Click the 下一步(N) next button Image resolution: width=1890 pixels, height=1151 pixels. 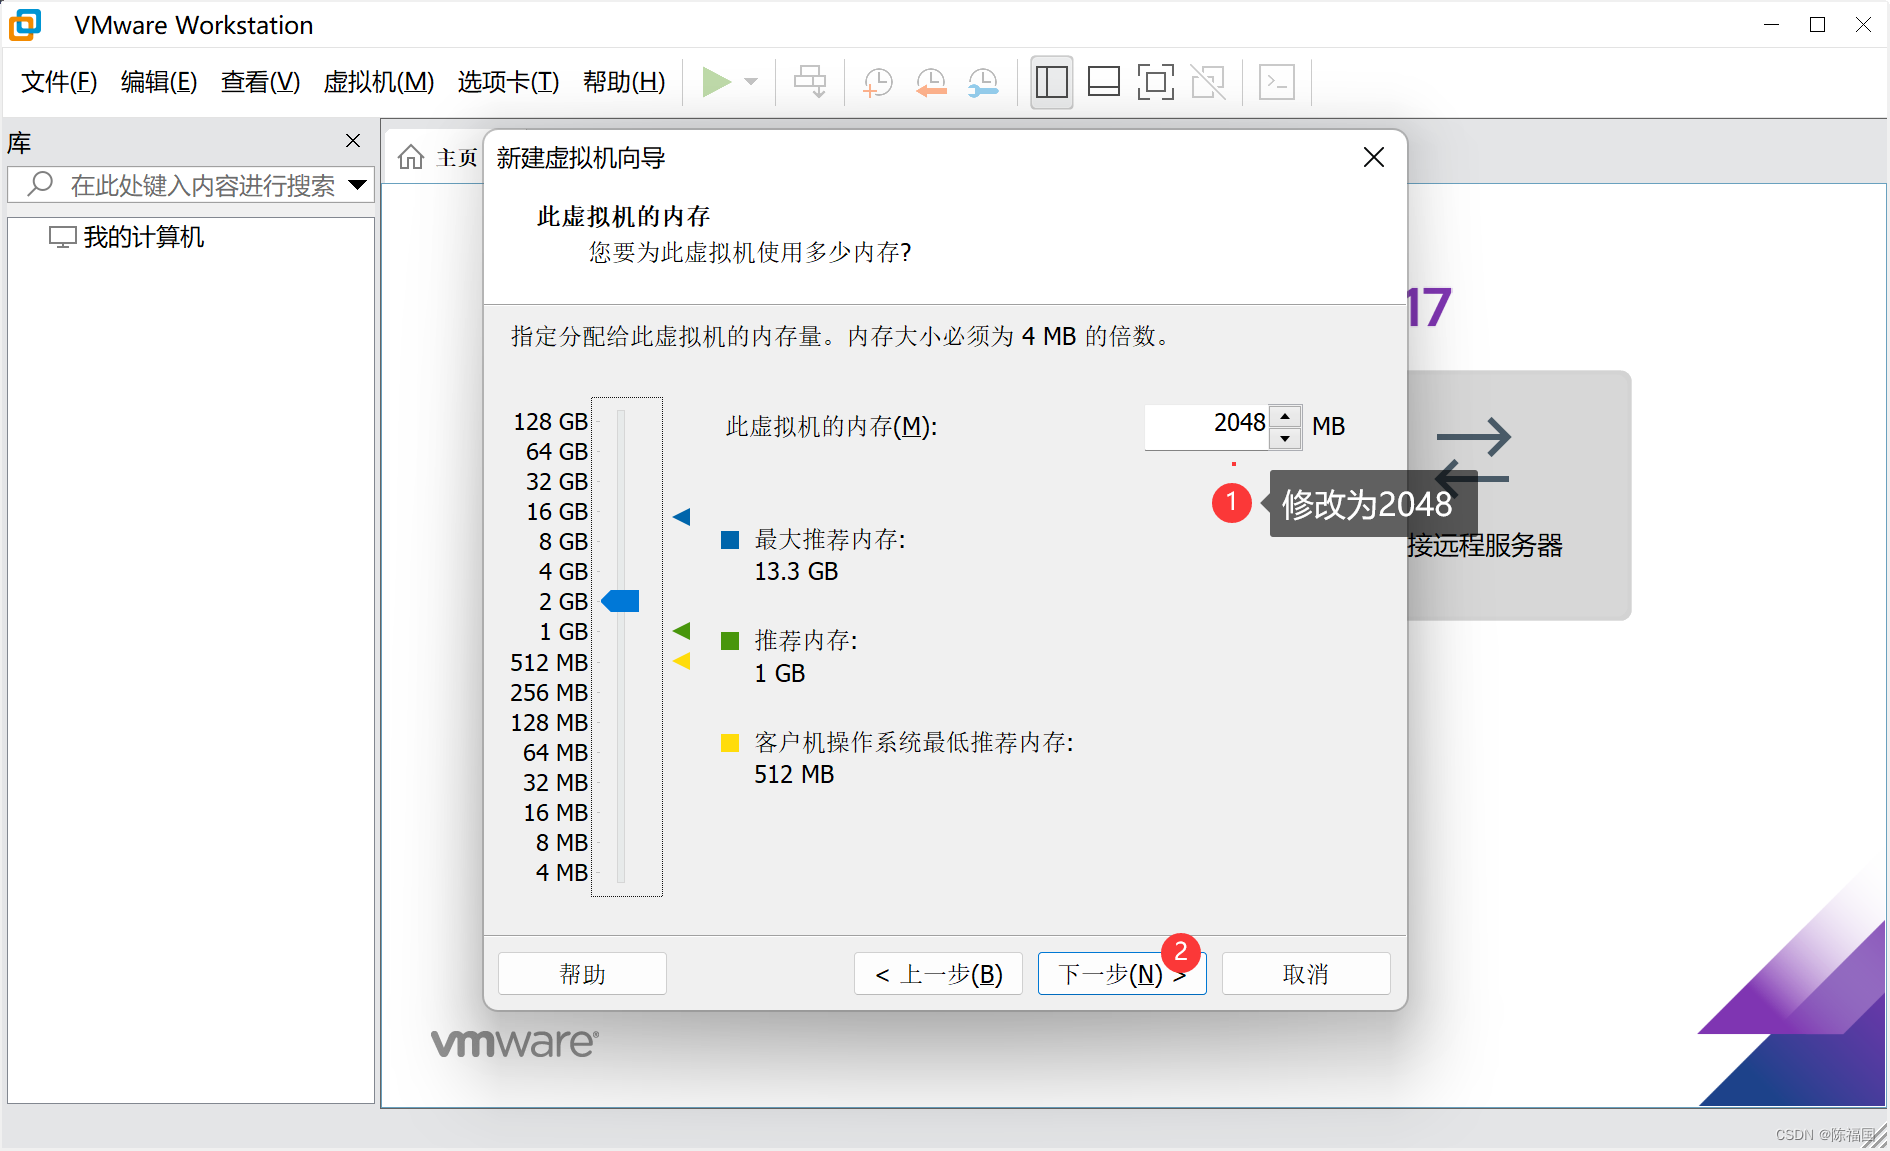tap(1122, 973)
